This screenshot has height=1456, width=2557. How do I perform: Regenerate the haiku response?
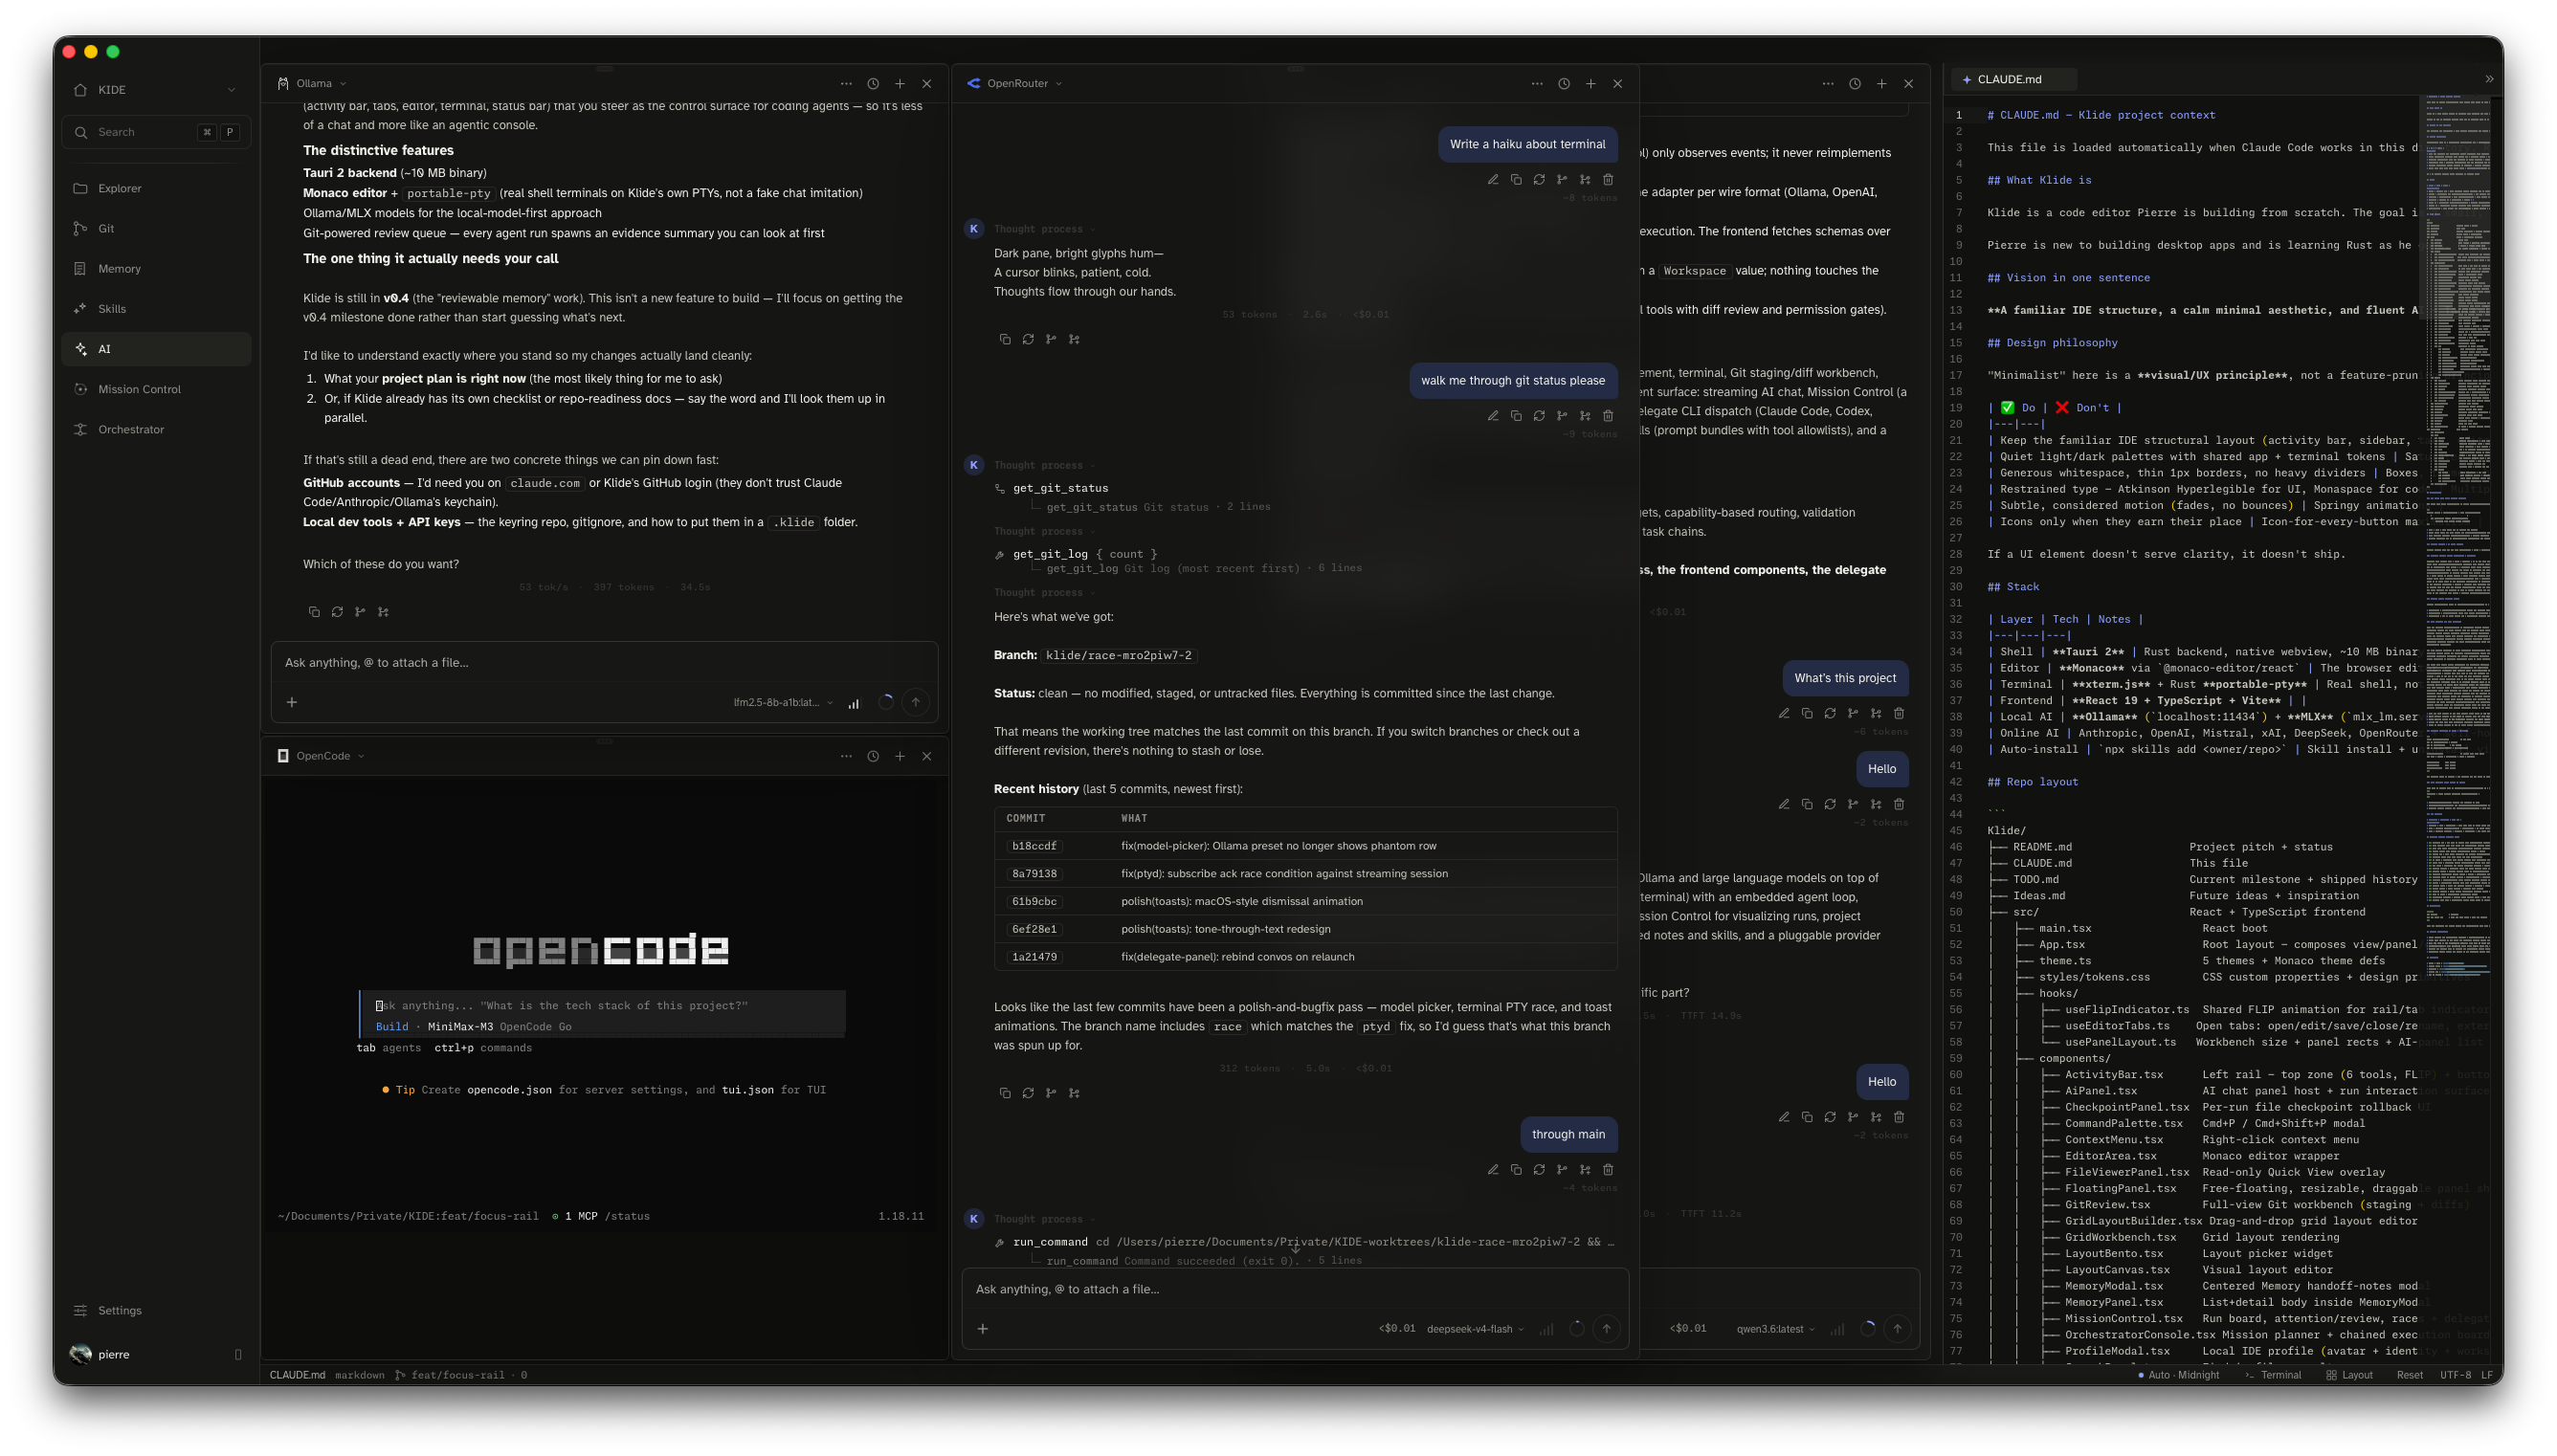coord(1028,339)
